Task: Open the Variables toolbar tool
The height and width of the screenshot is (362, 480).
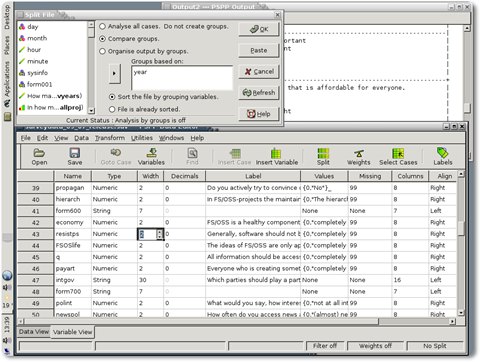Action: coord(151,157)
